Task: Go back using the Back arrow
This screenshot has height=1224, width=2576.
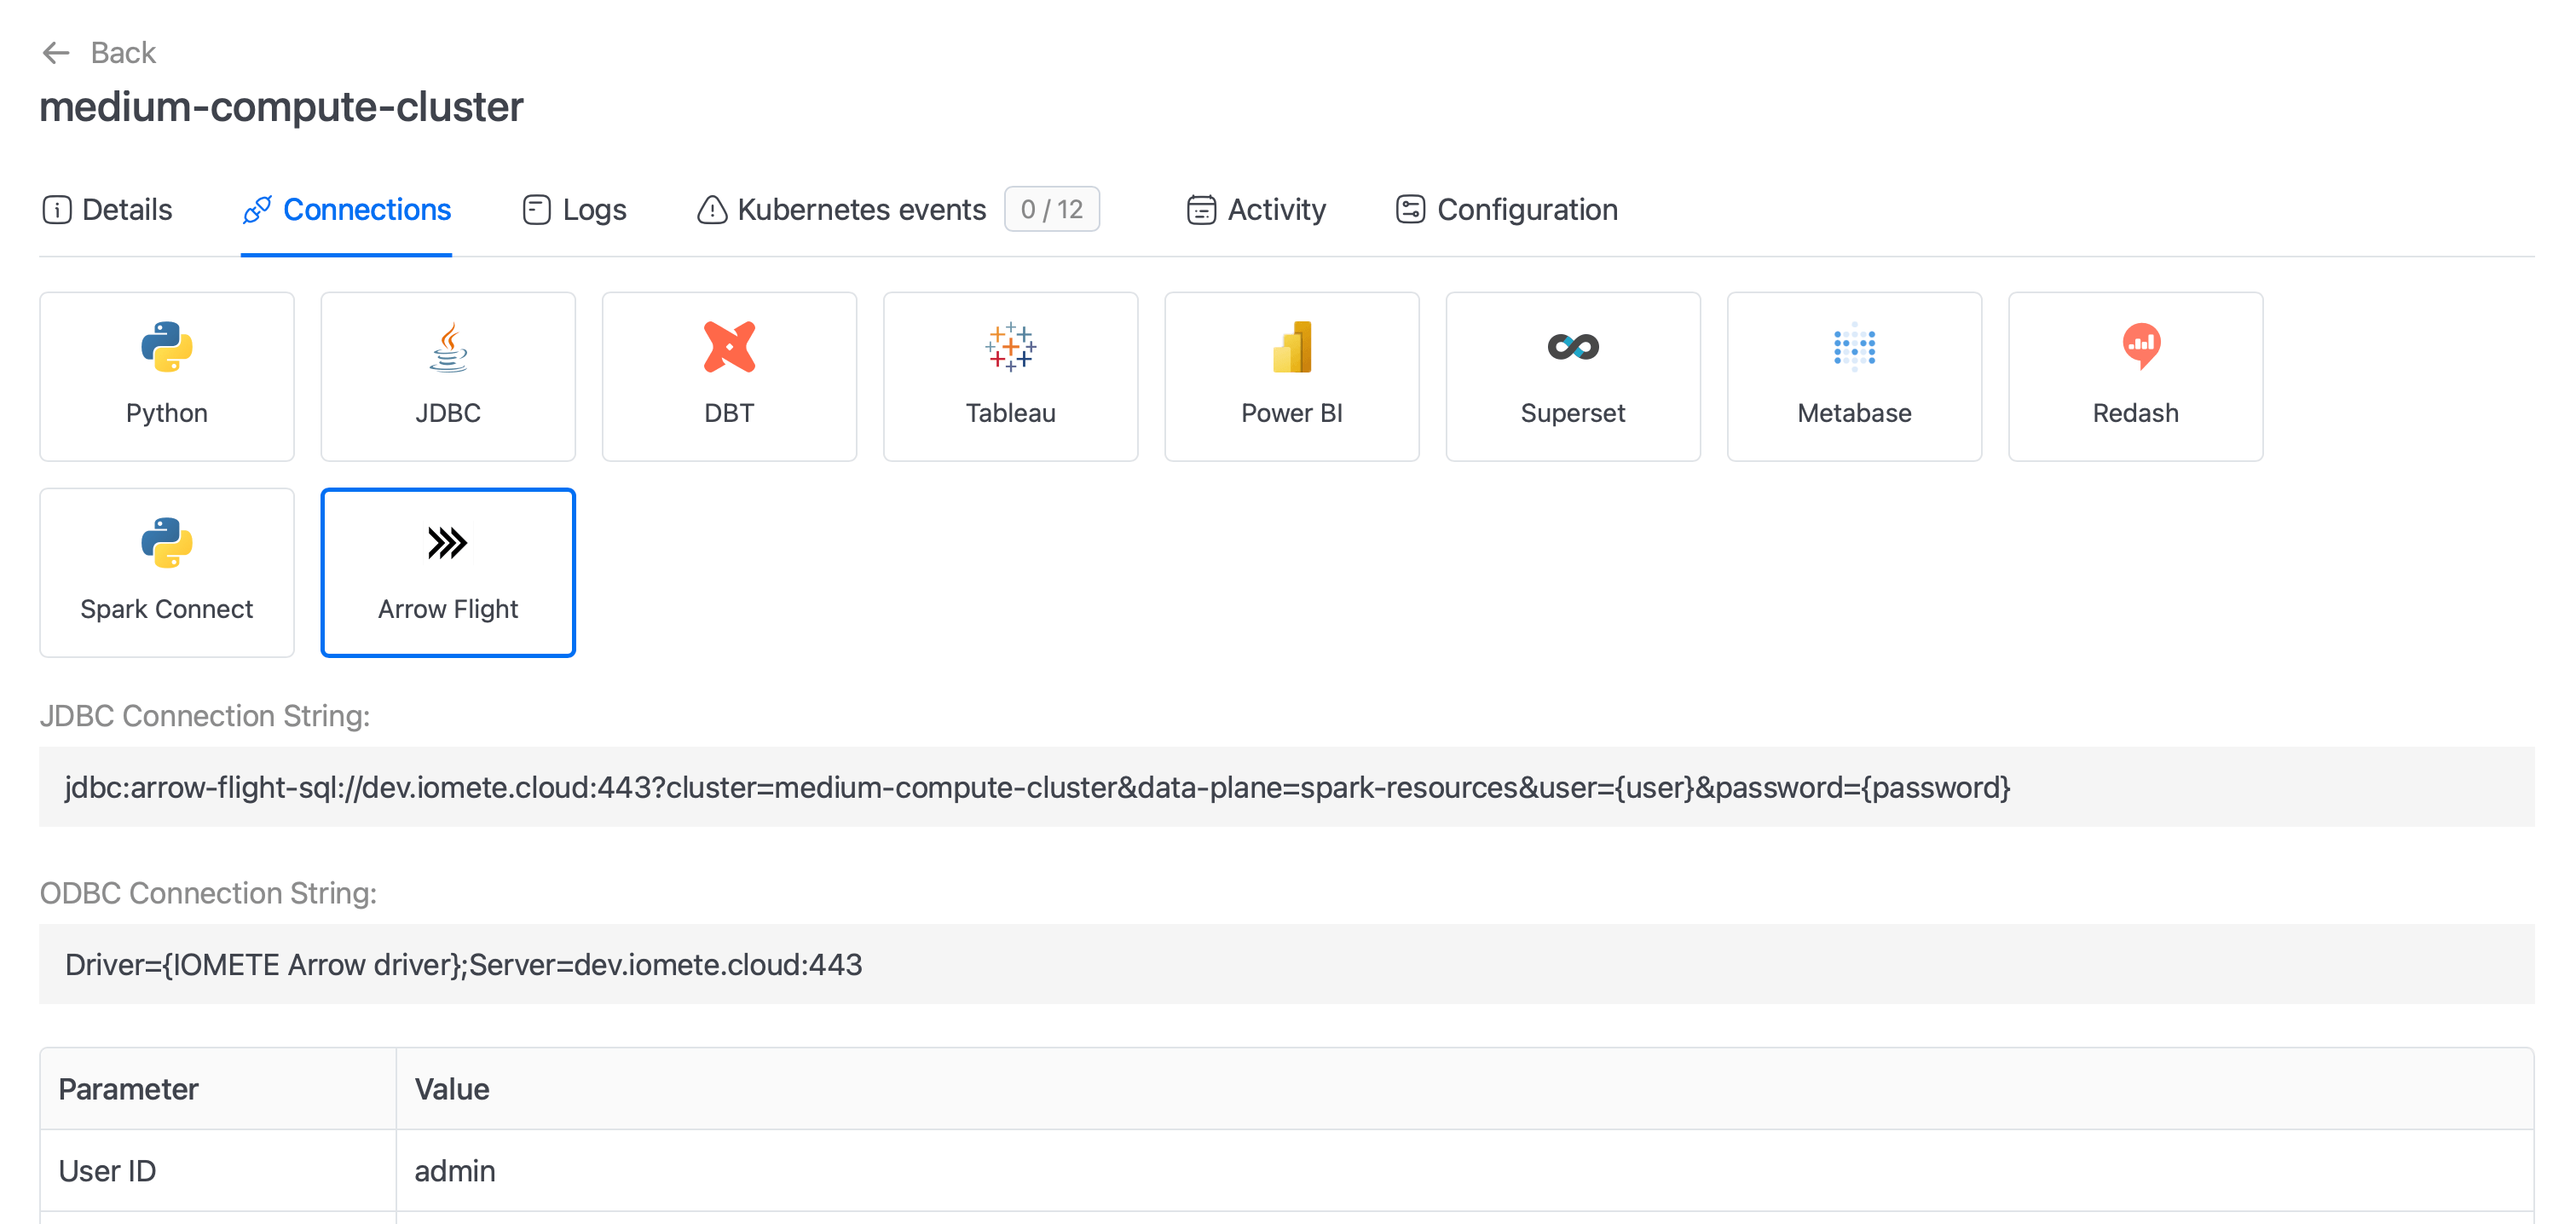Action: pyautogui.click(x=56, y=52)
